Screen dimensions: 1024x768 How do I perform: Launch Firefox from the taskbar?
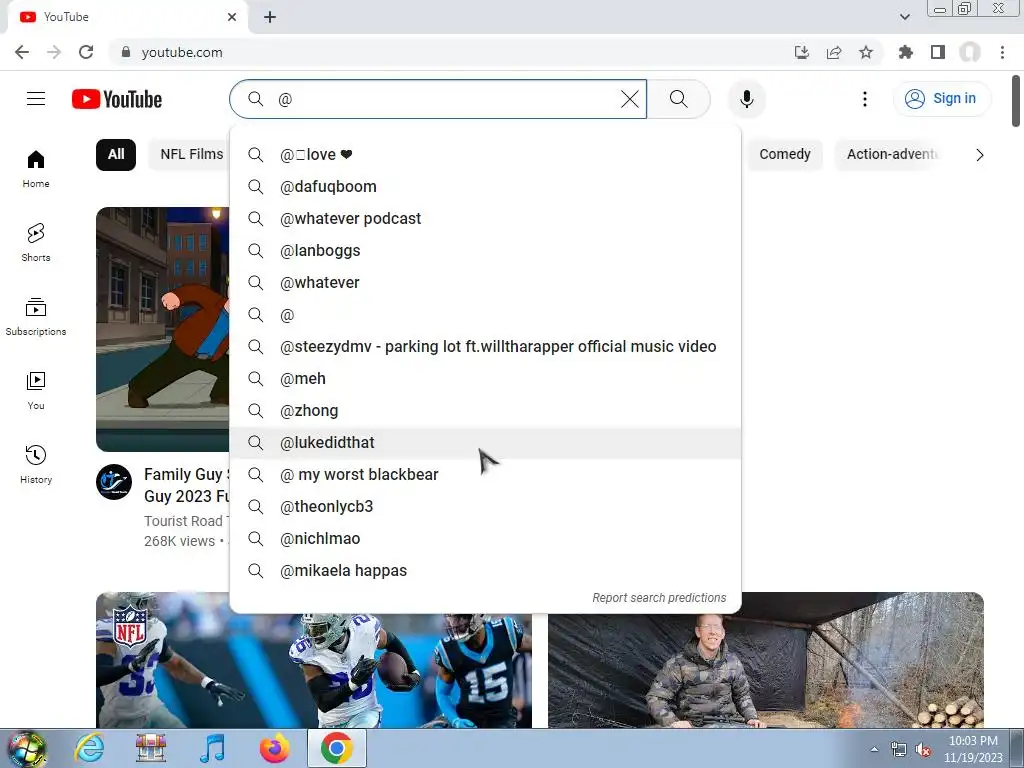click(x=274, y=748)
